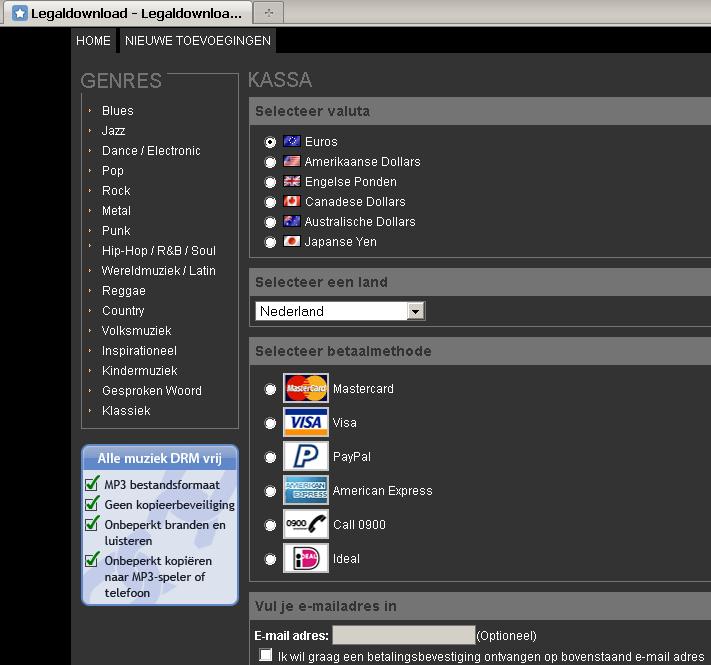Click the Japanese flag icon
This screenshot has width=711, height=665.
coord(292,241)
